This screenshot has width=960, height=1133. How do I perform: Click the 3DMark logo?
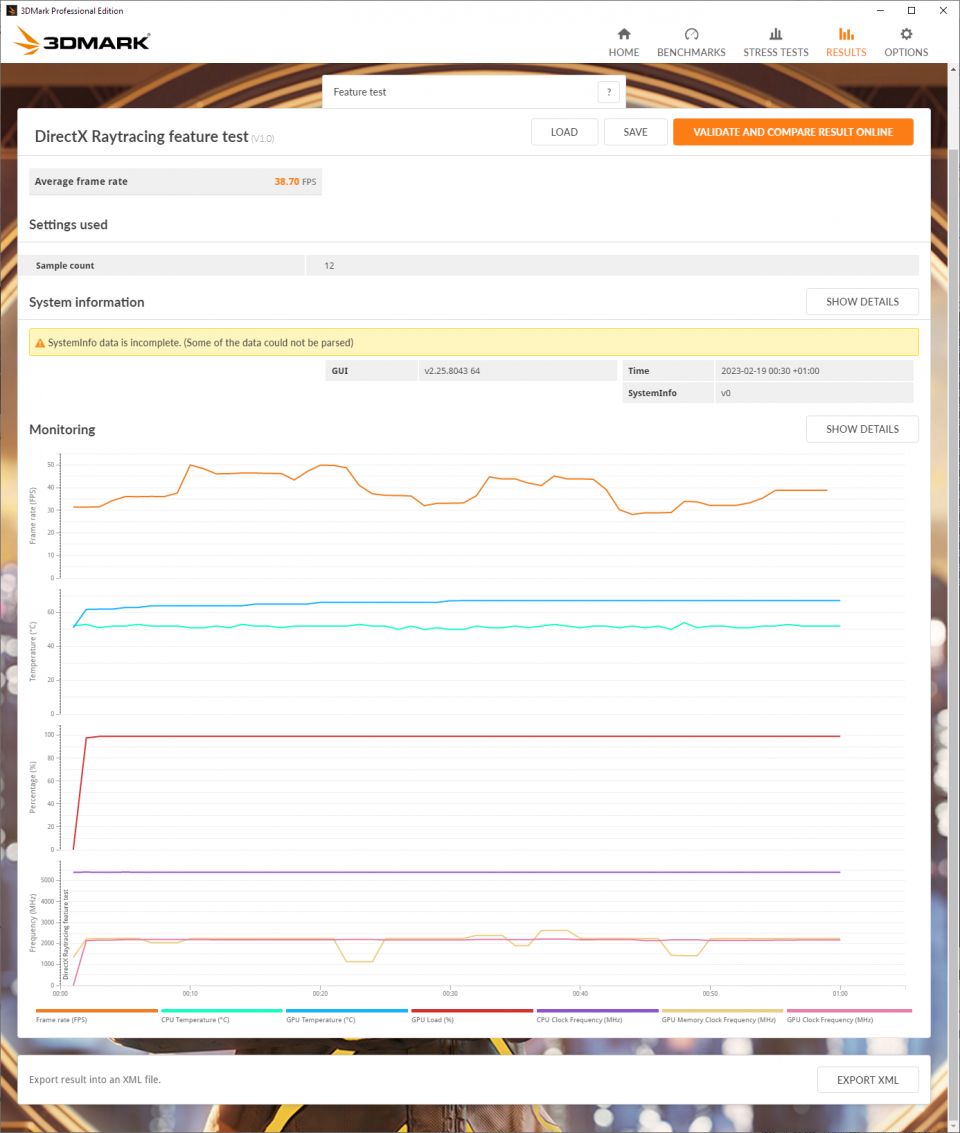coord(82,41)
